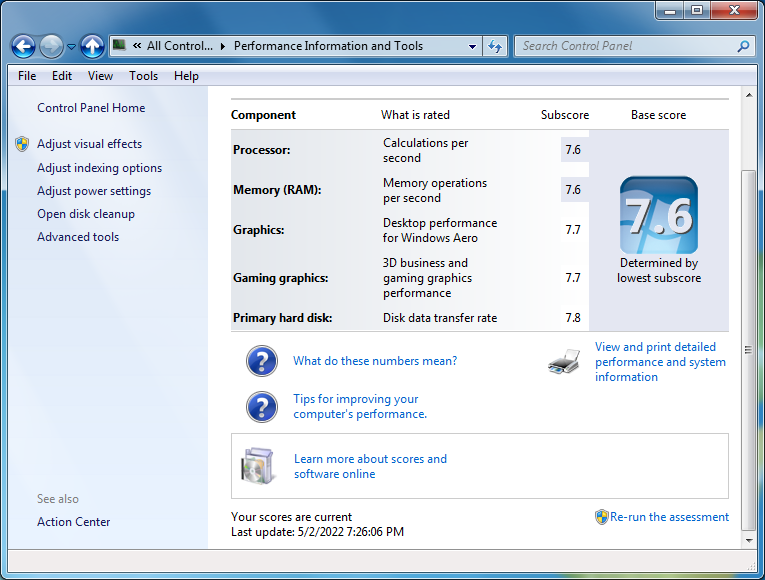Open the File menu
Image resolution: width=765 pixels, height=580 pixels.
click(27, 76)
